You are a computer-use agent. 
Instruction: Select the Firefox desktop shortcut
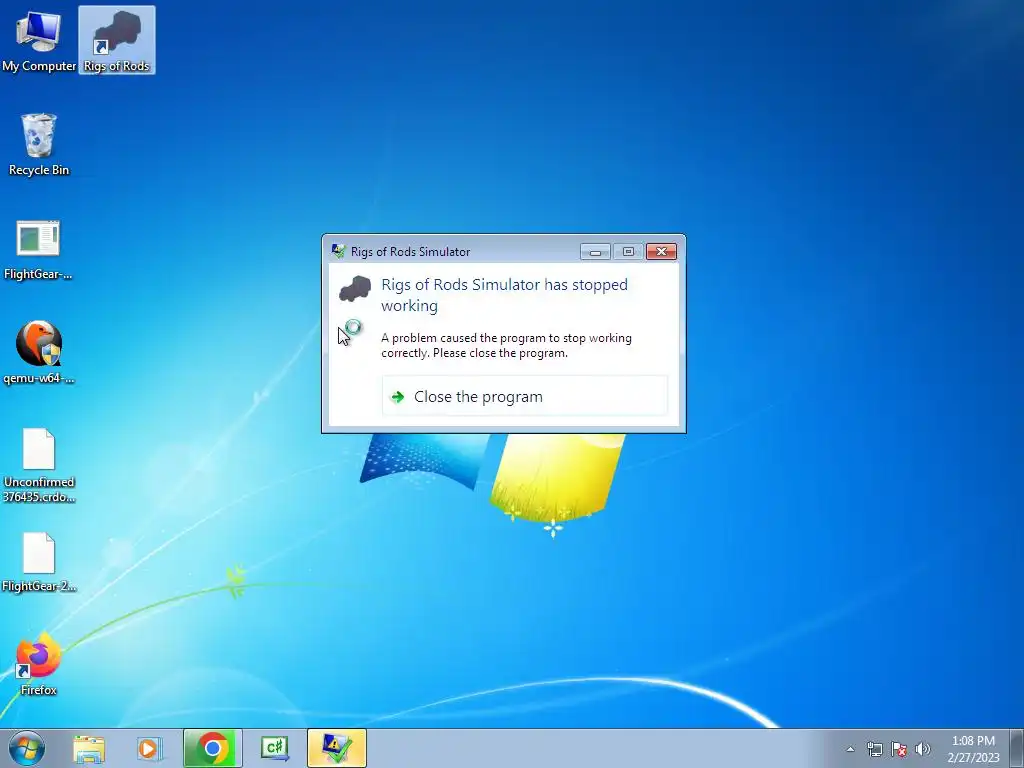pos(39,664)
